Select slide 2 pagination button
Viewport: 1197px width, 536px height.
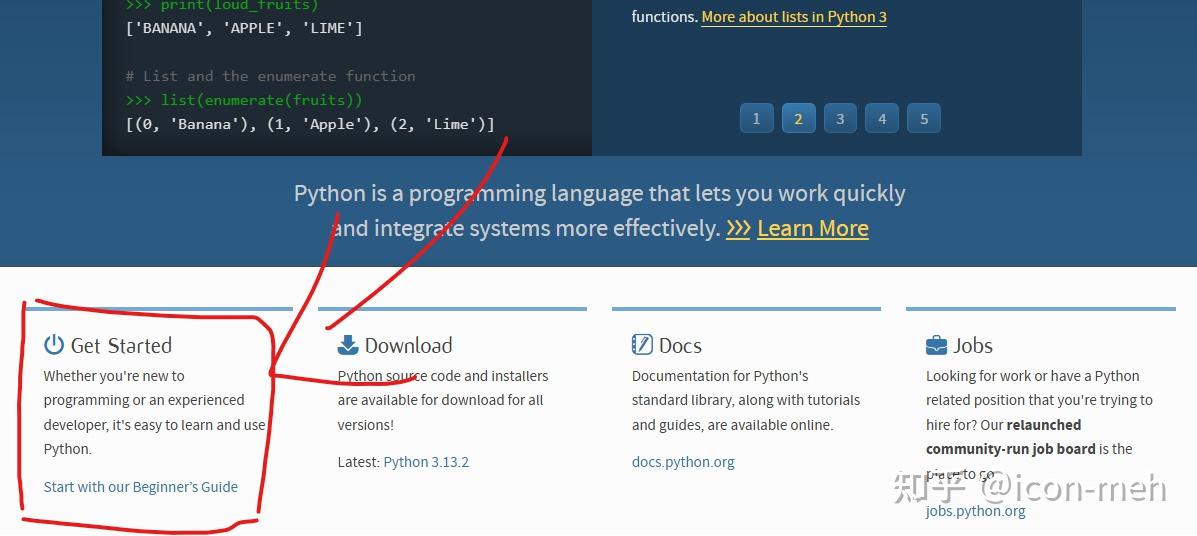(x=798, y=118)
